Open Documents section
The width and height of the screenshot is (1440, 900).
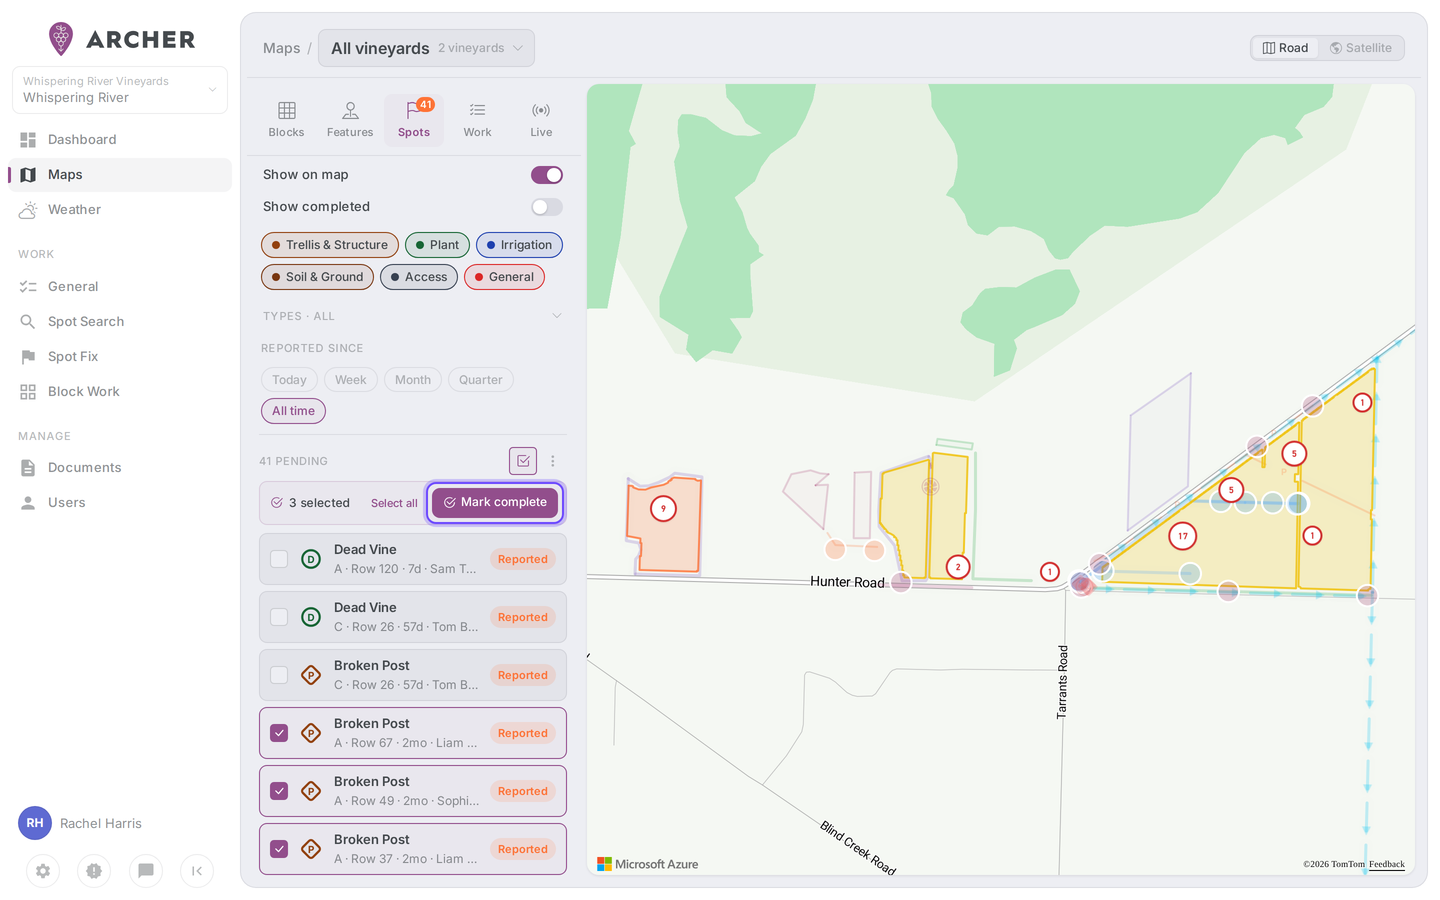click(x=120, y=468)
